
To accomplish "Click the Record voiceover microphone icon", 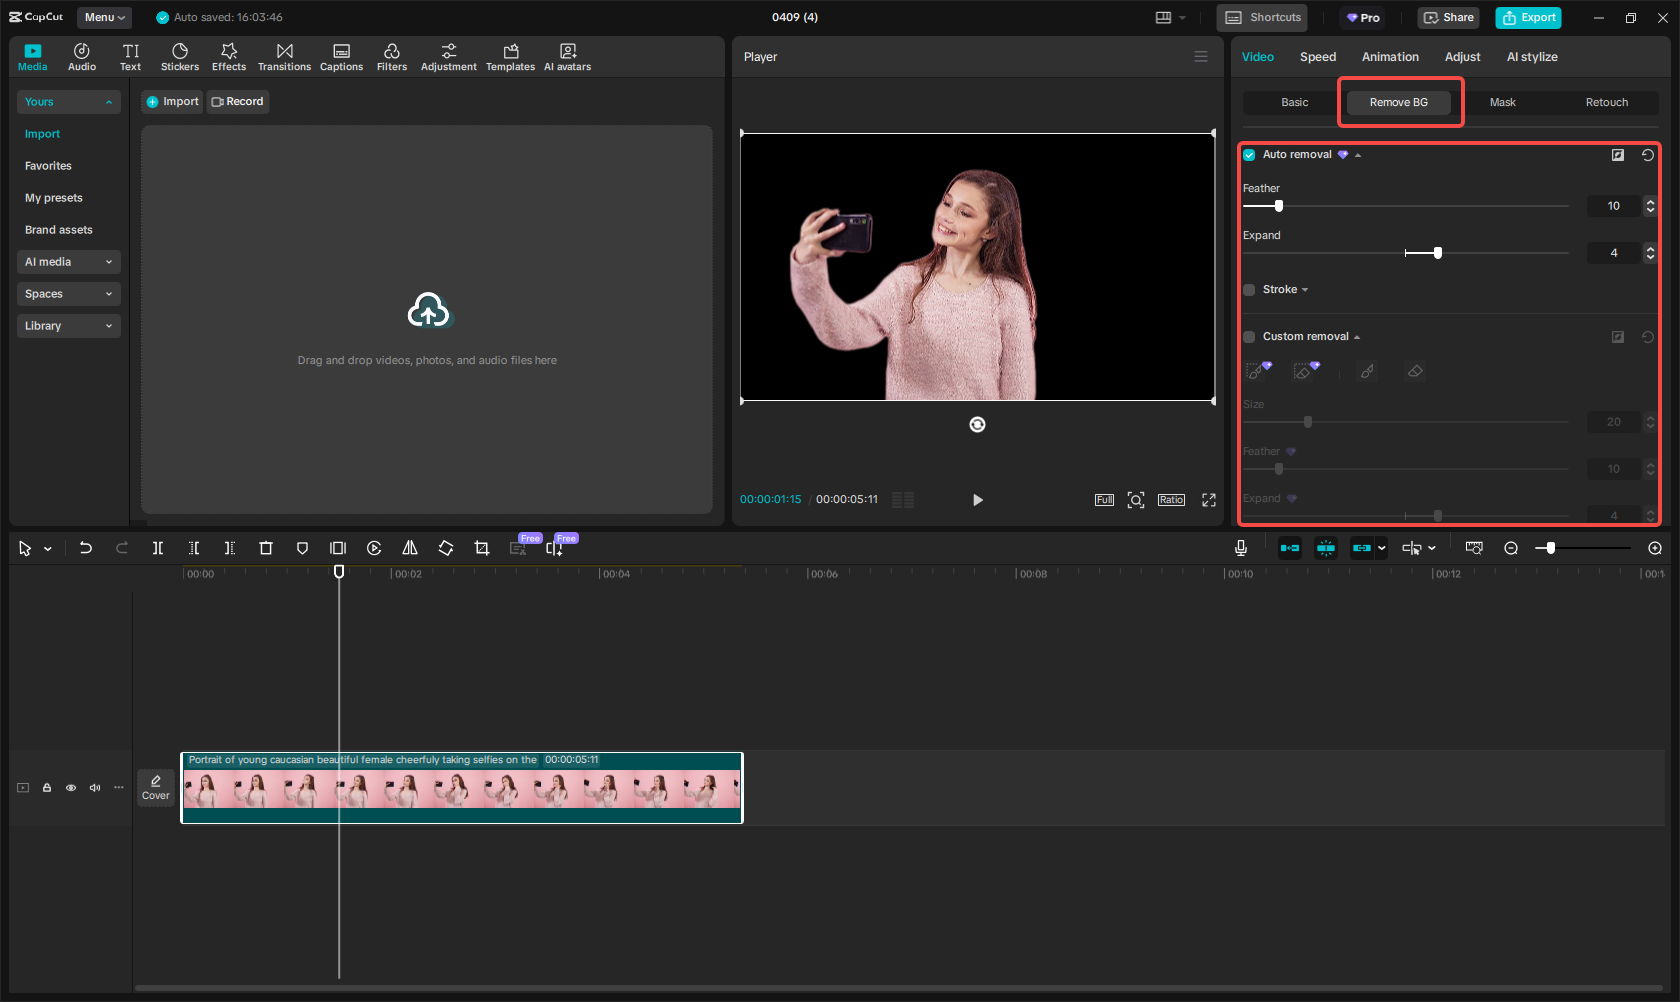I will 1240,548.
